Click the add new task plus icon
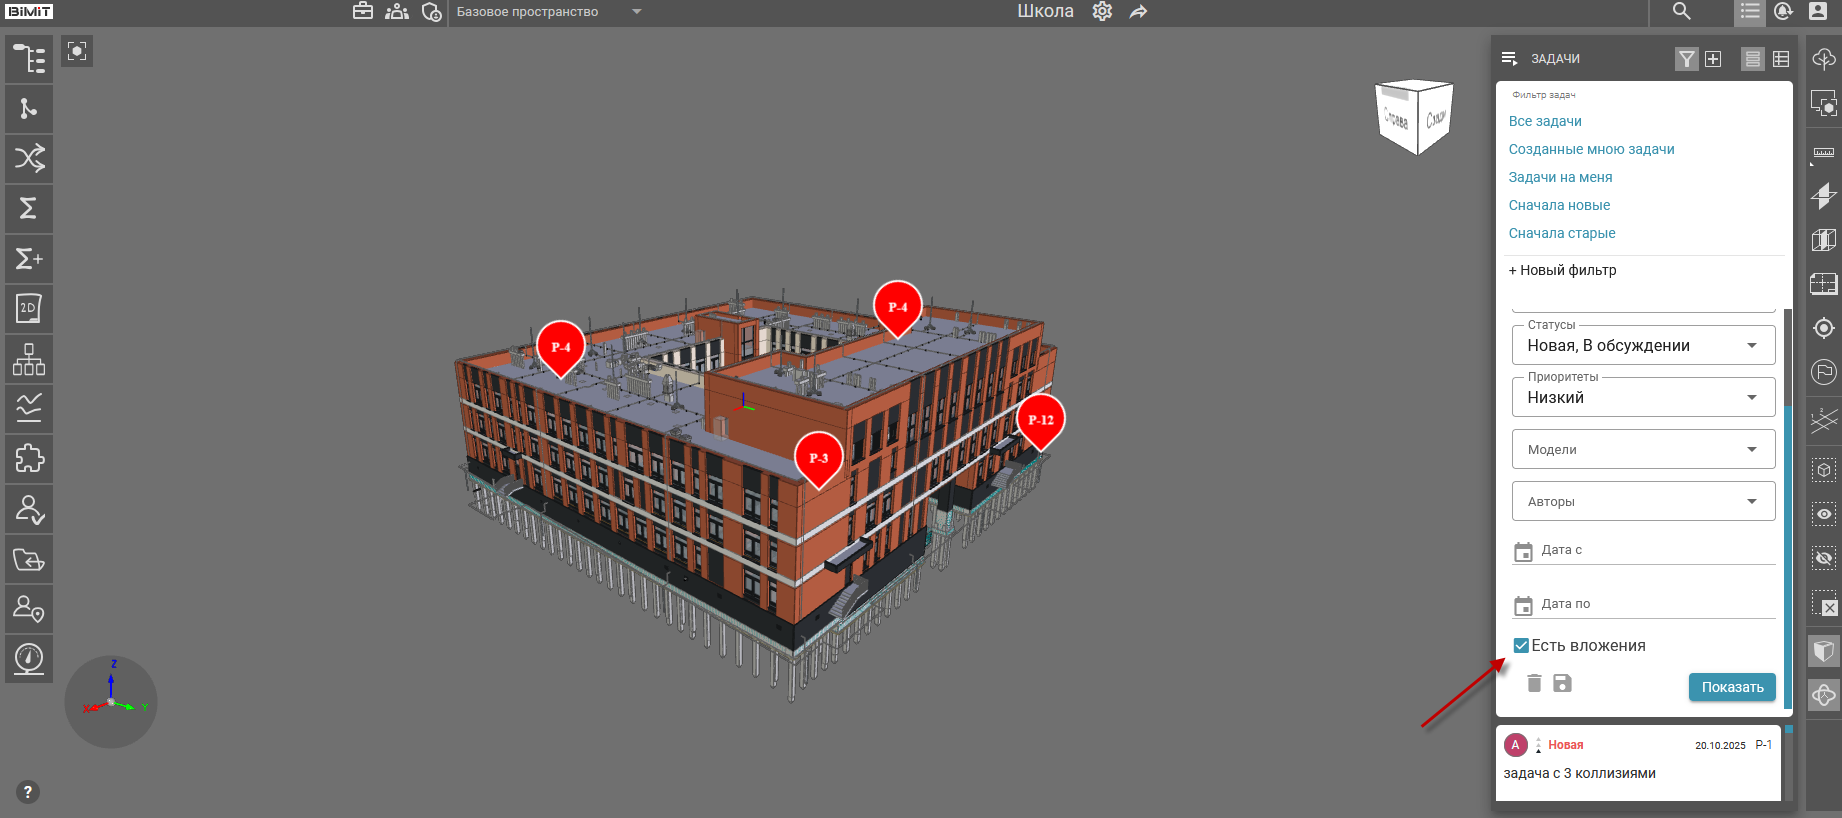 click(x=1713, y=59)
